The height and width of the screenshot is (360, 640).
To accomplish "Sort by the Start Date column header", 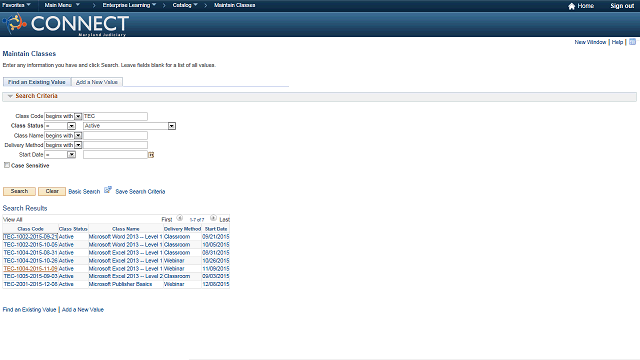I will (x=216, y=229).
